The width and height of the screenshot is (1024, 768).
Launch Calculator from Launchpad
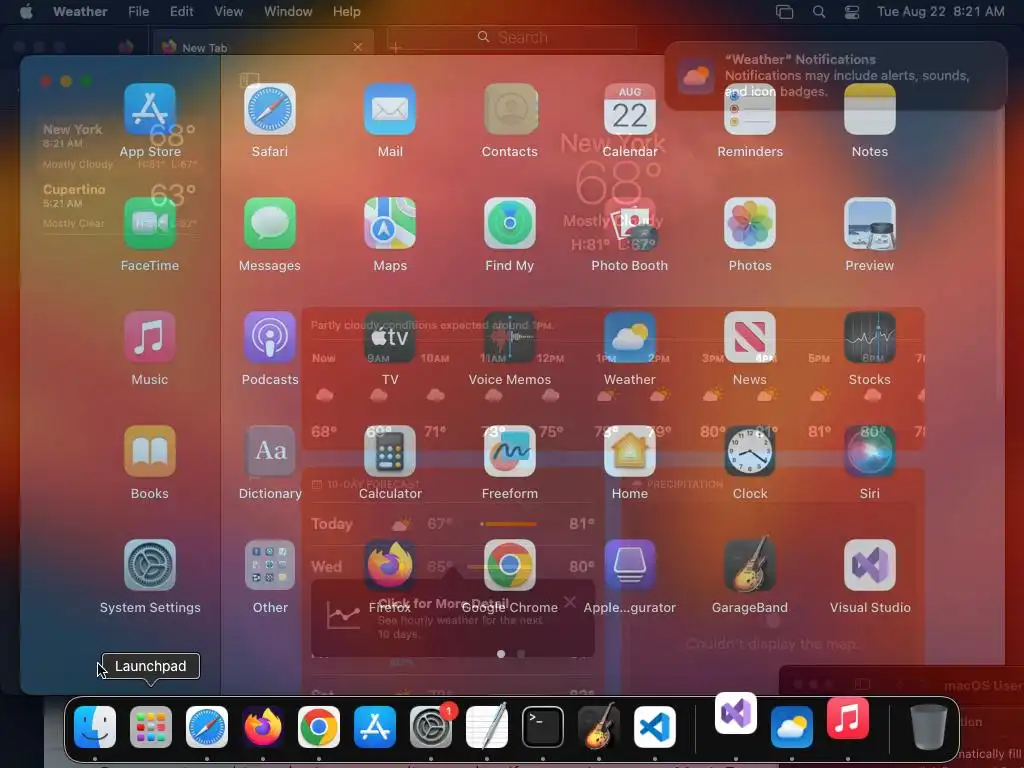pyautogui.click(x=390, y=451)
